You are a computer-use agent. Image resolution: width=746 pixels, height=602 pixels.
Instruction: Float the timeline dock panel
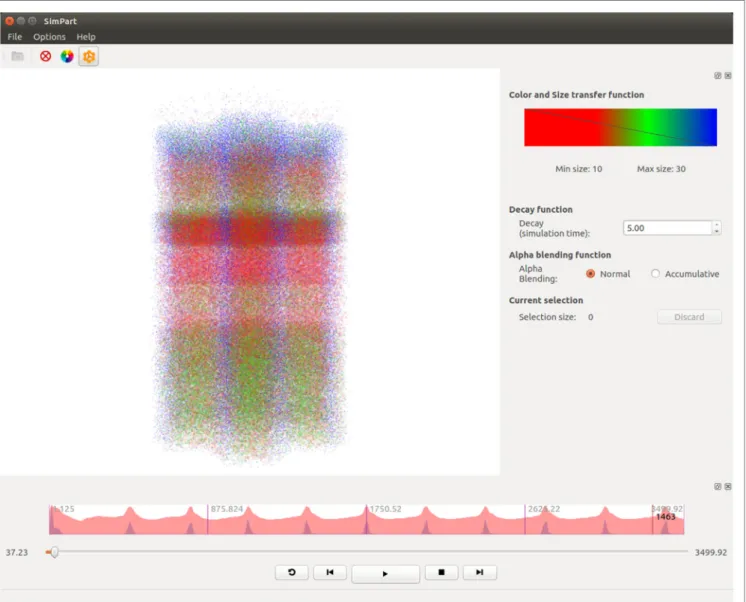tap(717, 486)
